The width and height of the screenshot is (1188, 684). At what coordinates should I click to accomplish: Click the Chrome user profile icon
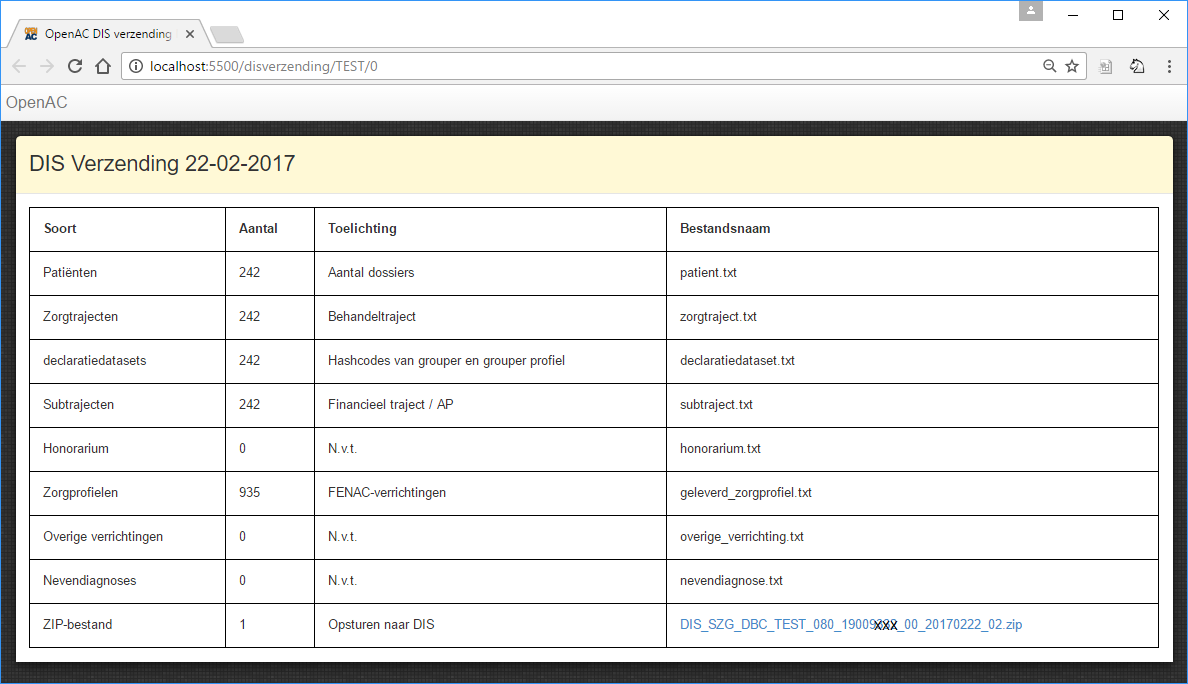point(1031,11)
